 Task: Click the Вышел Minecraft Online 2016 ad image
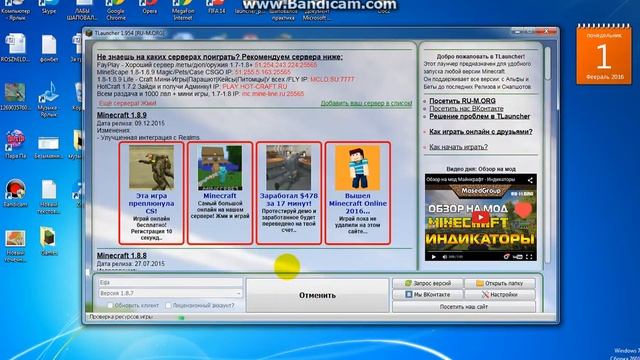click(x=358, y=168)
